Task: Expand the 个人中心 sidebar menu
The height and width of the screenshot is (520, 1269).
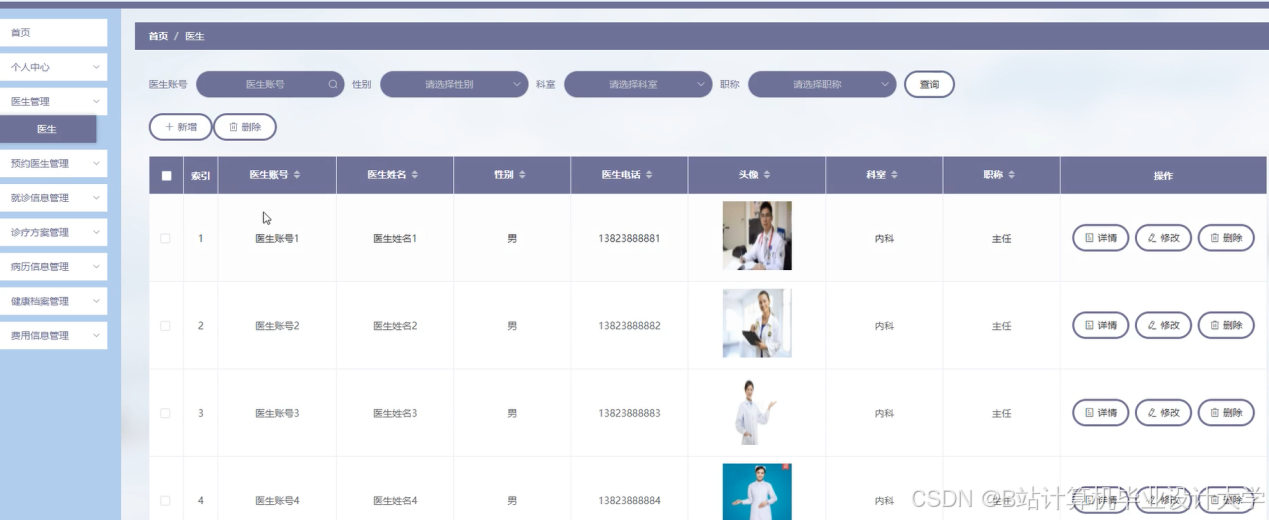Action: click(54, 67)
